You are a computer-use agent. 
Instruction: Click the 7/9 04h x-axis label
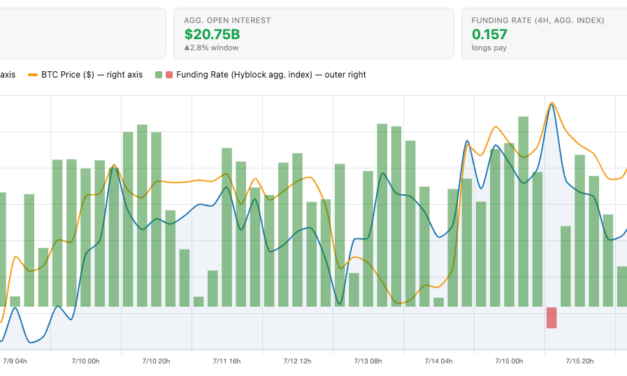pos(15,361)
